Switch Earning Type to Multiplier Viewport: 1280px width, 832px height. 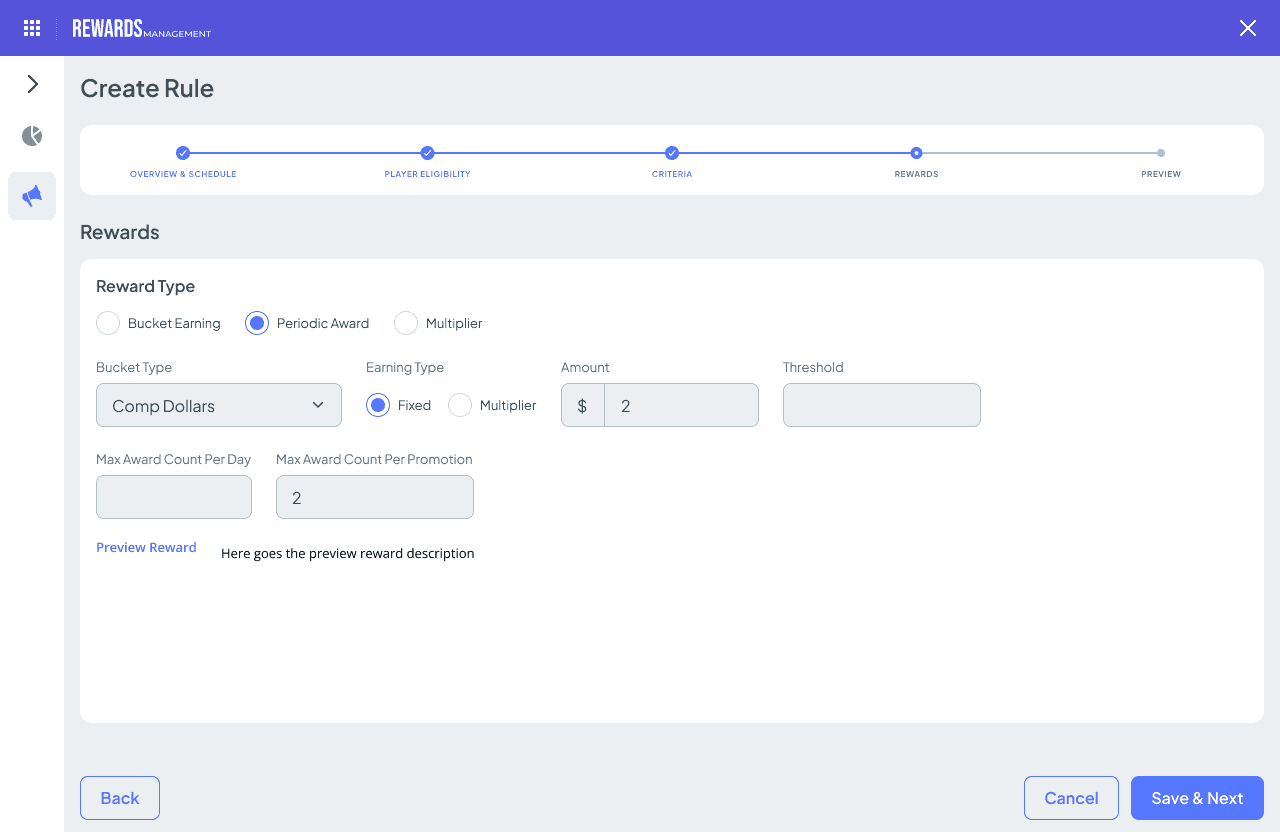[x=459, y=405]
